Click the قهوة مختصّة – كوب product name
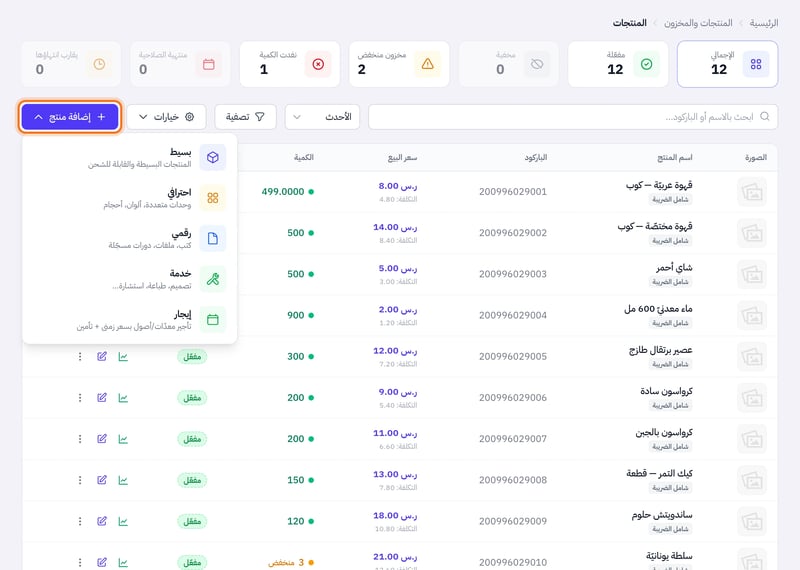Image resolution: width=800 pixels, height=570 pixels. pos(655,226)
